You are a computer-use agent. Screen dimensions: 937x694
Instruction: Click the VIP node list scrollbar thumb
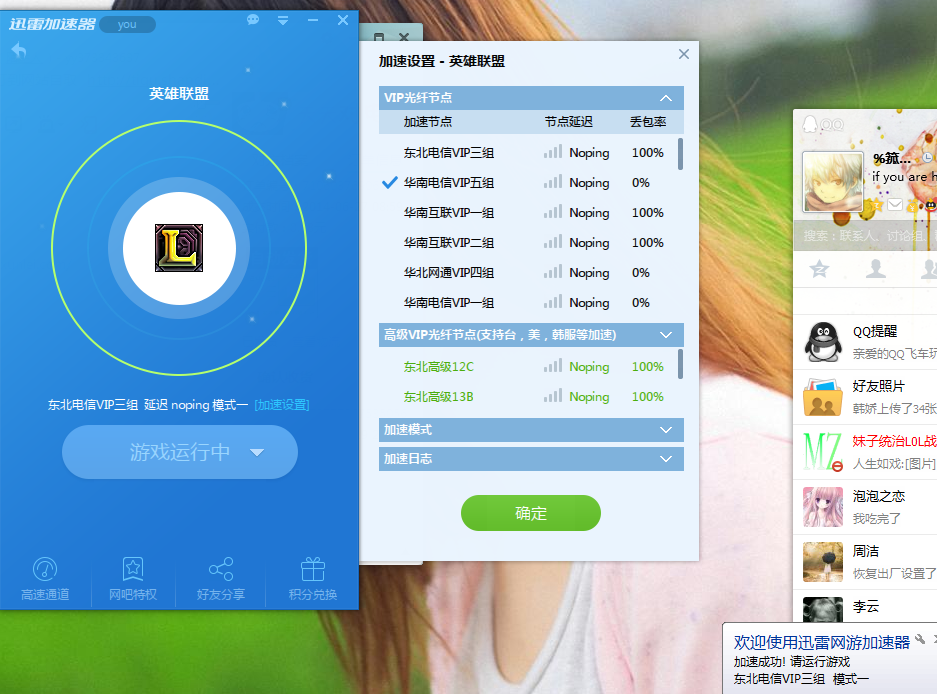(x=681, y=154)
